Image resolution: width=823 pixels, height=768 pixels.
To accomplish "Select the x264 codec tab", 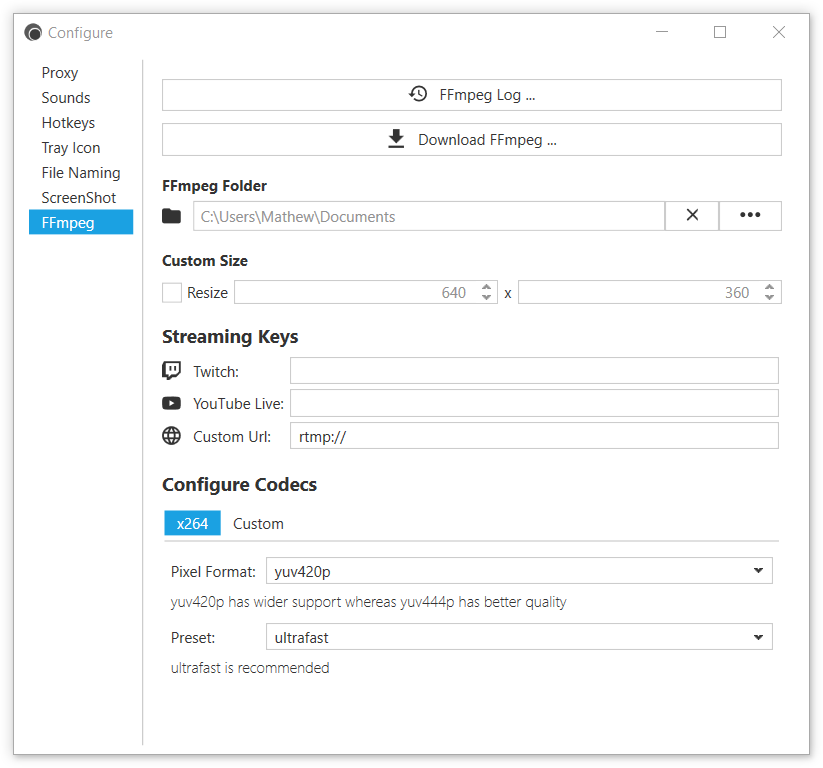I will (192, 523).
